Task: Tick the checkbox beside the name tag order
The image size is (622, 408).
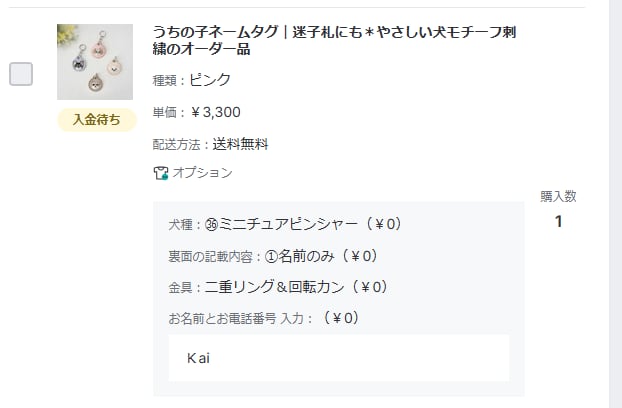Action: (21, 73)
